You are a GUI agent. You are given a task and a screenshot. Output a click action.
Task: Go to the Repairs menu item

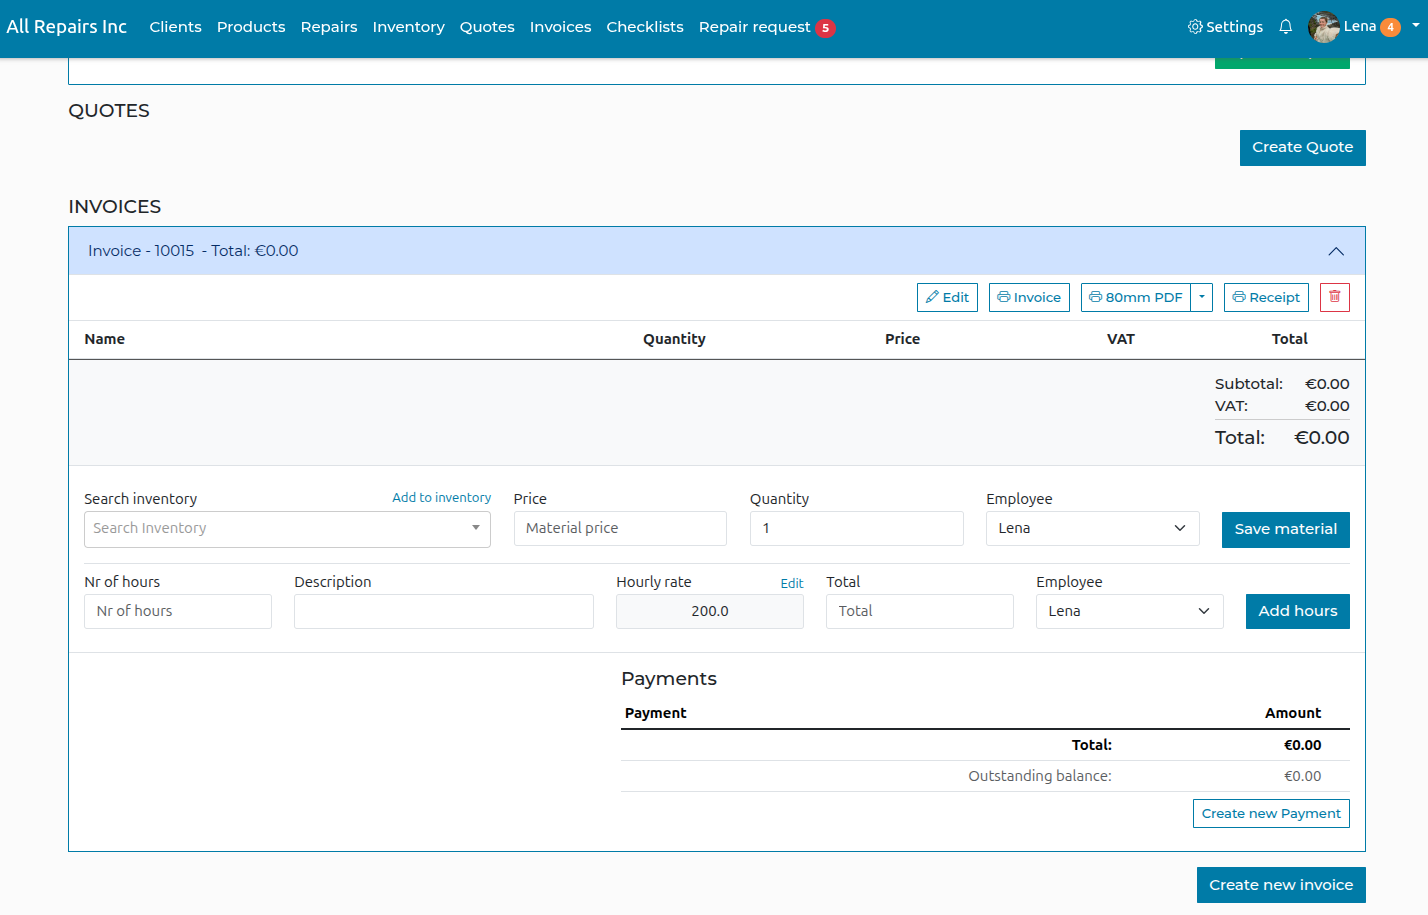pos(329,27)
